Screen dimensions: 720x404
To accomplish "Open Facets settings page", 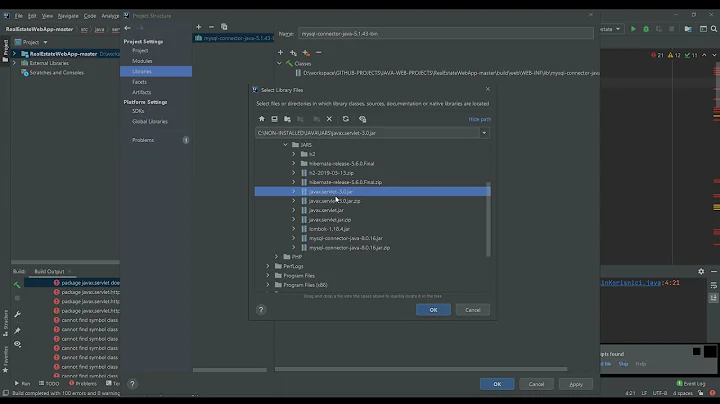I will point(139,82).
